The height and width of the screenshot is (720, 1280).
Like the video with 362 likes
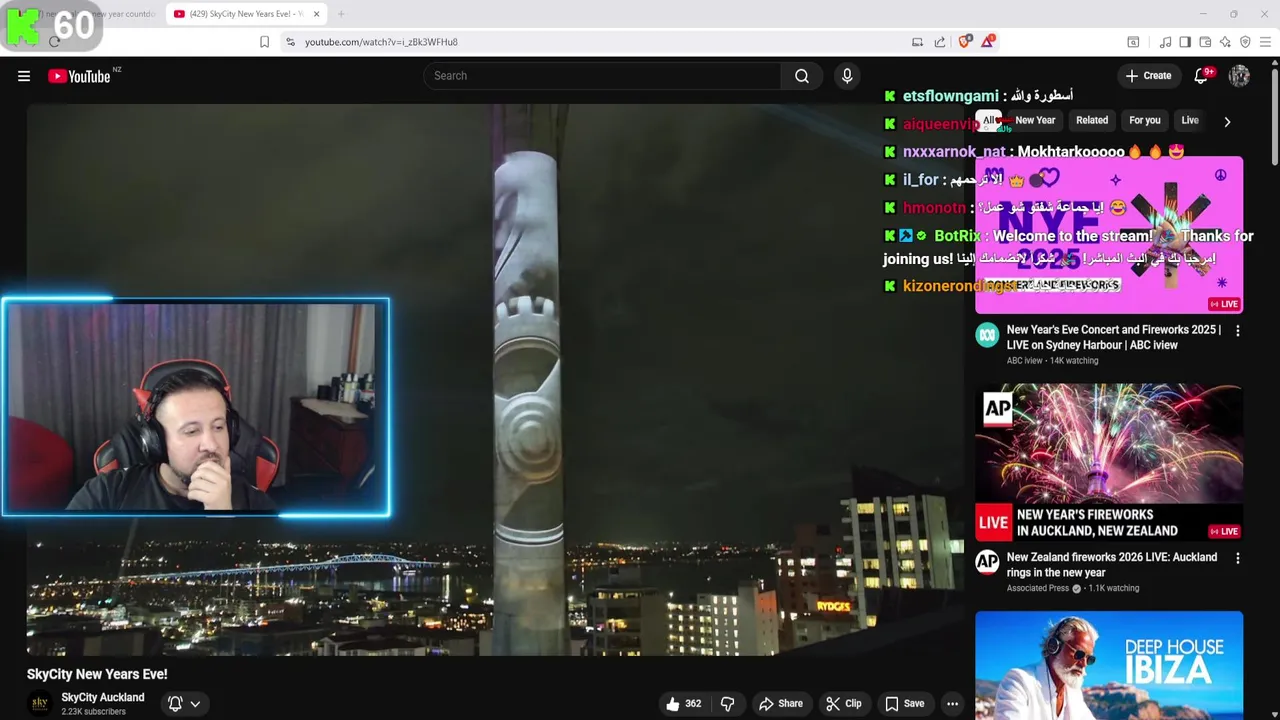pos(684,704)
